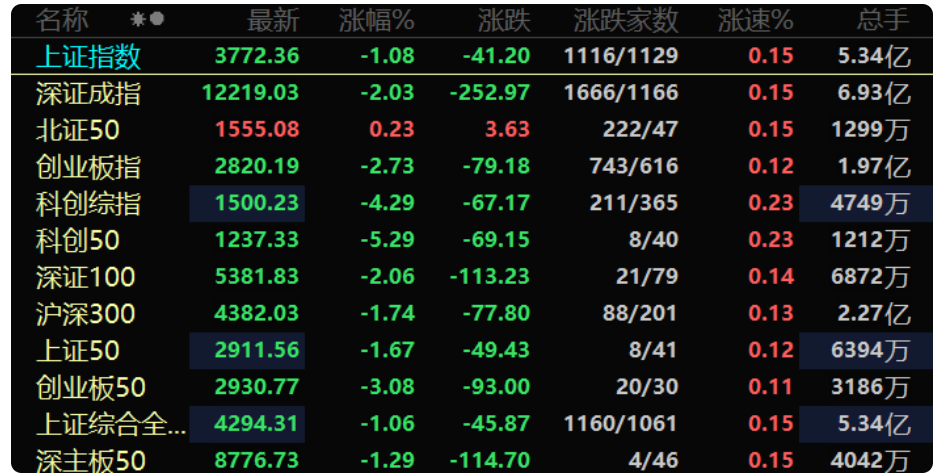Sort by the 总手 column header

[x=883, y=20]
